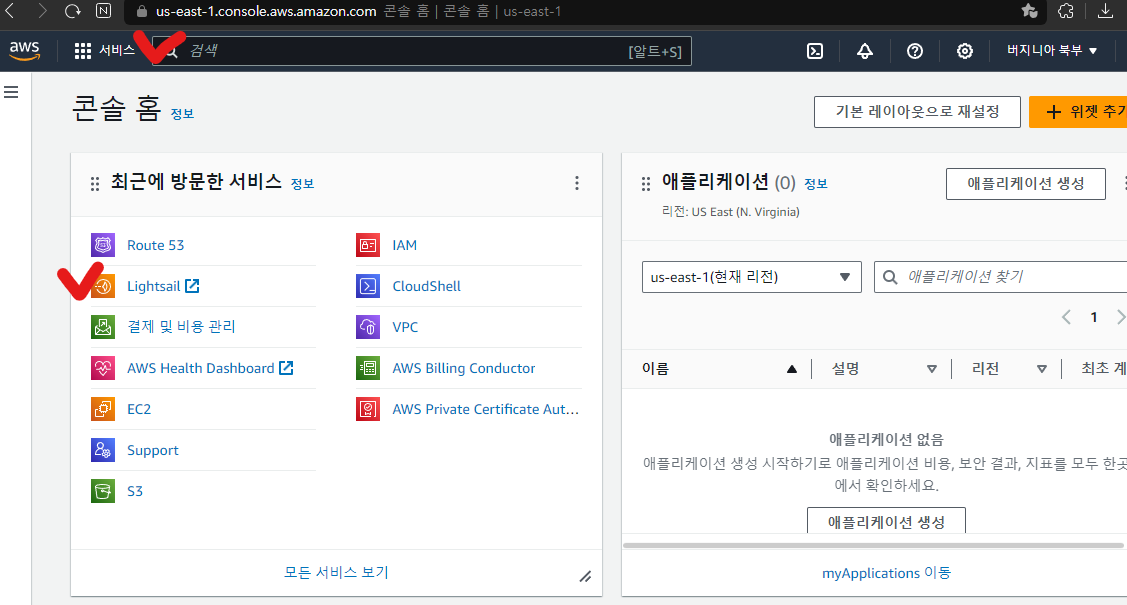The image size is (1127, 605).
Task: Open the myApplications 이동 link
Action: [x=886, y=573]
